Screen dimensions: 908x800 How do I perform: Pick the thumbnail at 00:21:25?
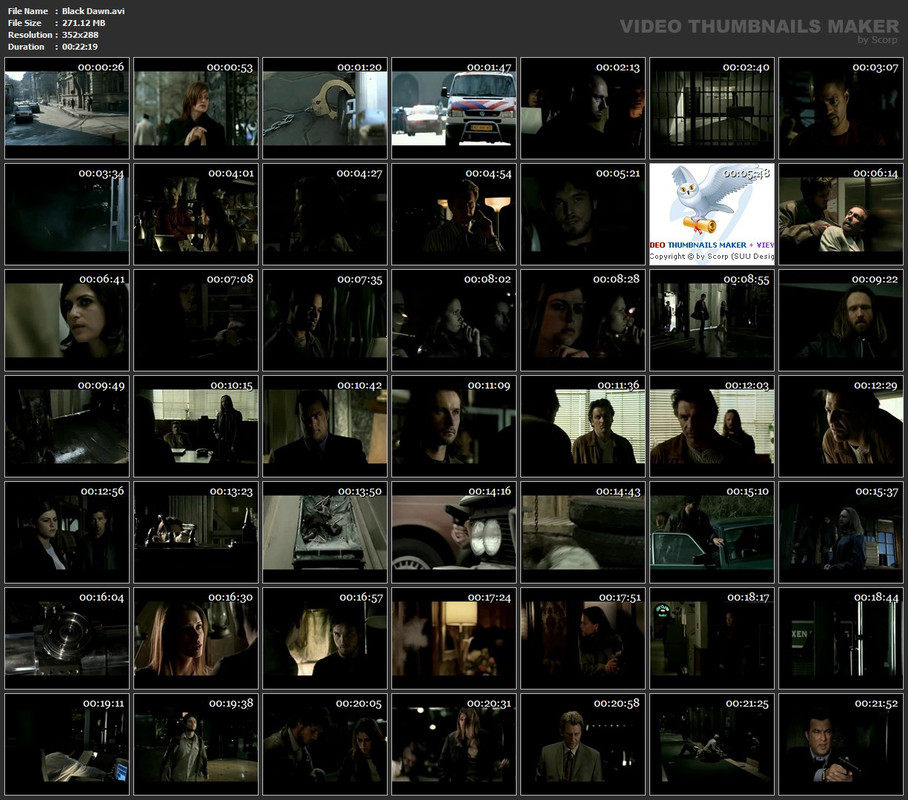[x=712, y=744]
